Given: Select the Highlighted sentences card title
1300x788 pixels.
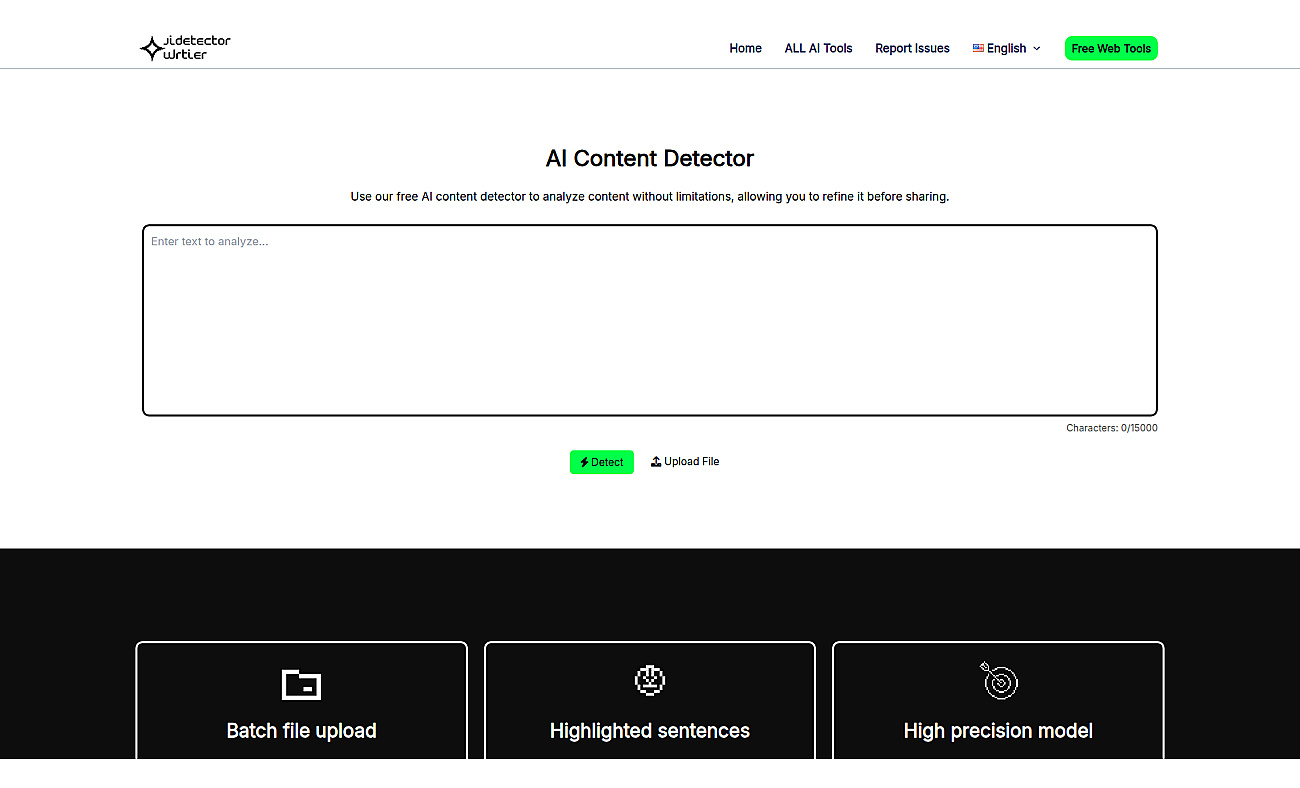Looking at the screenshot, I should [x=650, y=731].
